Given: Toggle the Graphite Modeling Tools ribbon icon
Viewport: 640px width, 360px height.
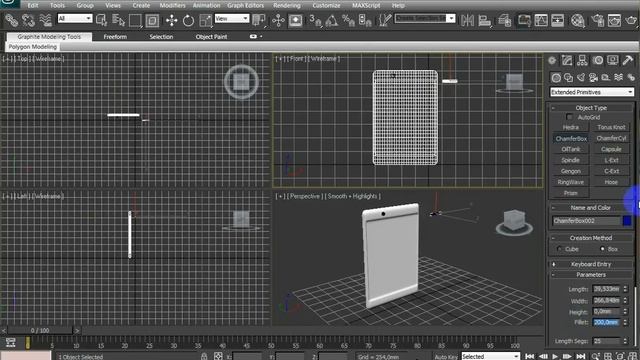Looking at the screenshot, I should [524, 20].
